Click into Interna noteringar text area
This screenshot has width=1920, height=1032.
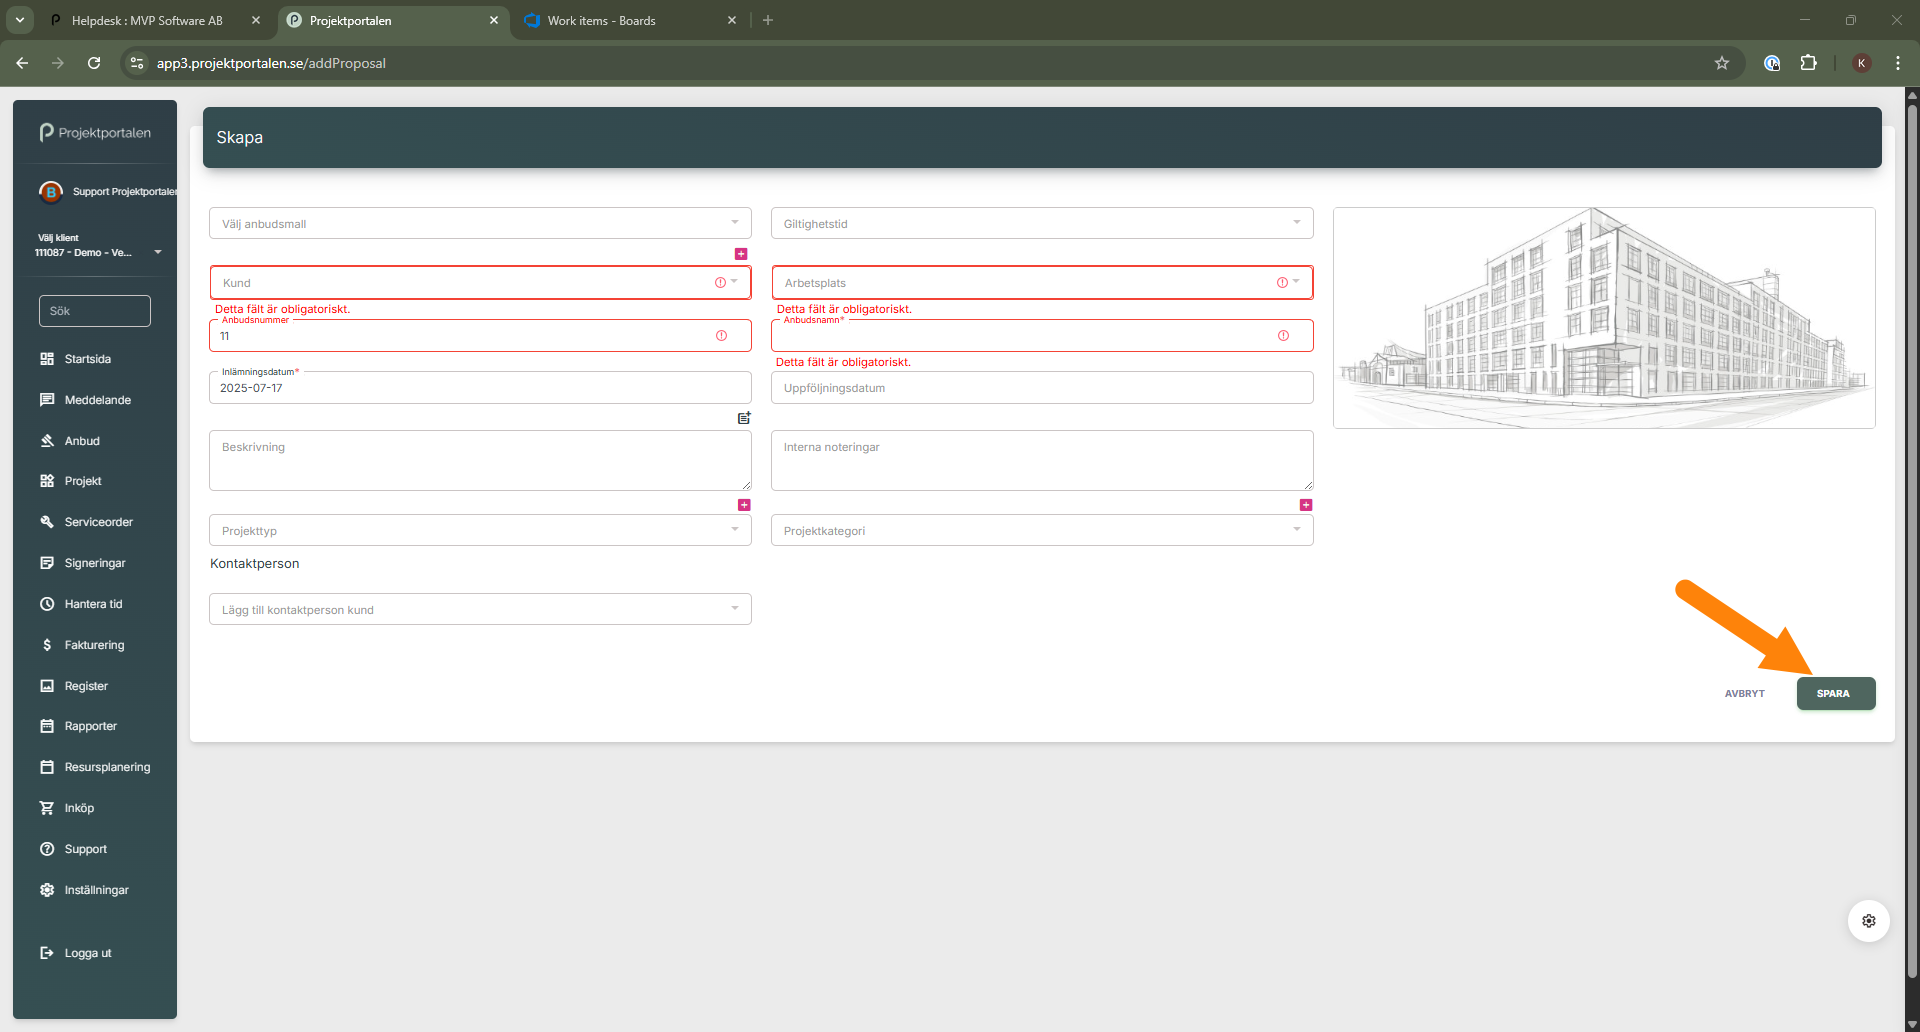tap(1042, 460)
